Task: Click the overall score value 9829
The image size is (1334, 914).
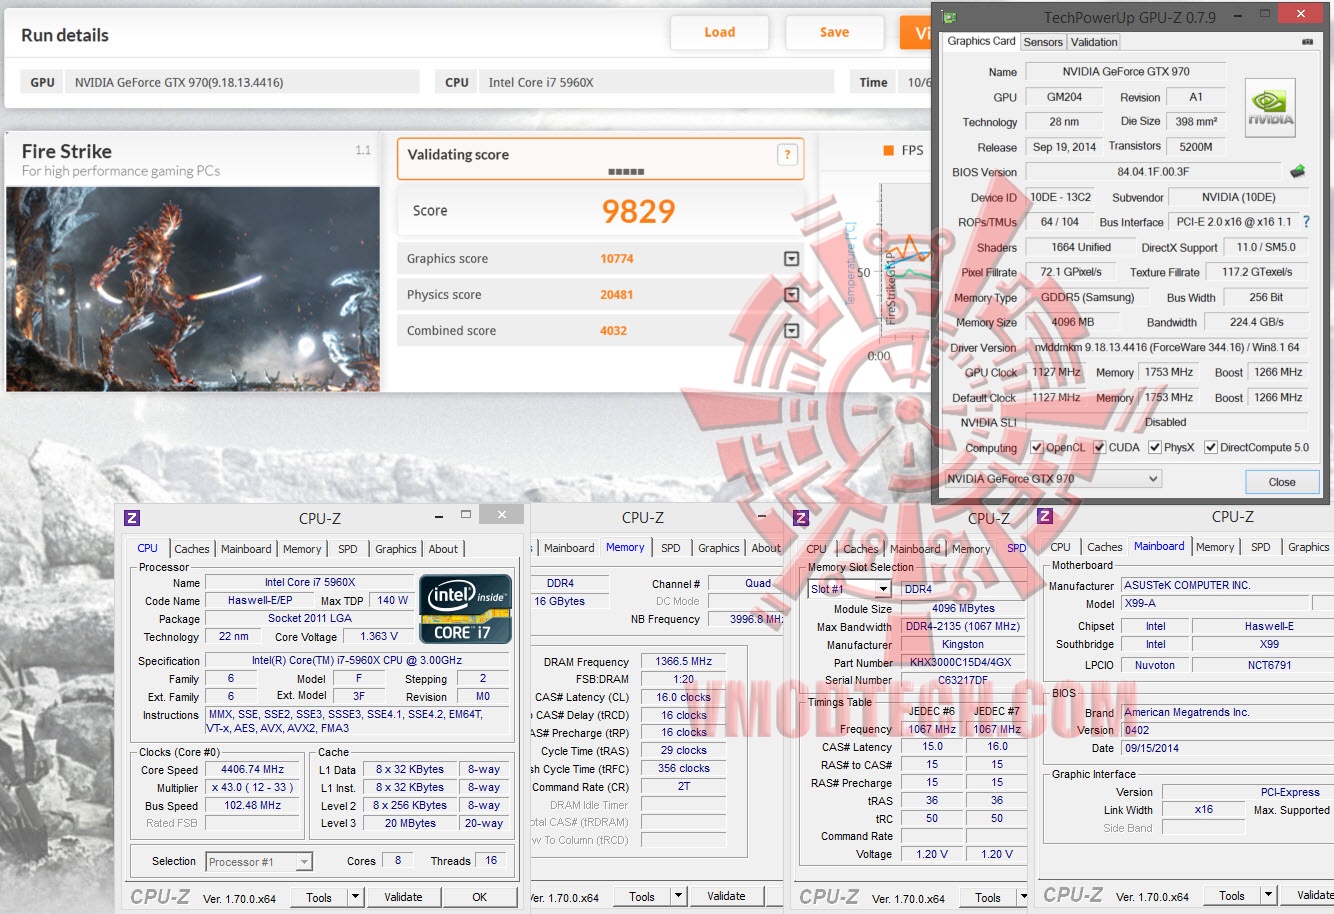Action: click(x=638, y=211)
